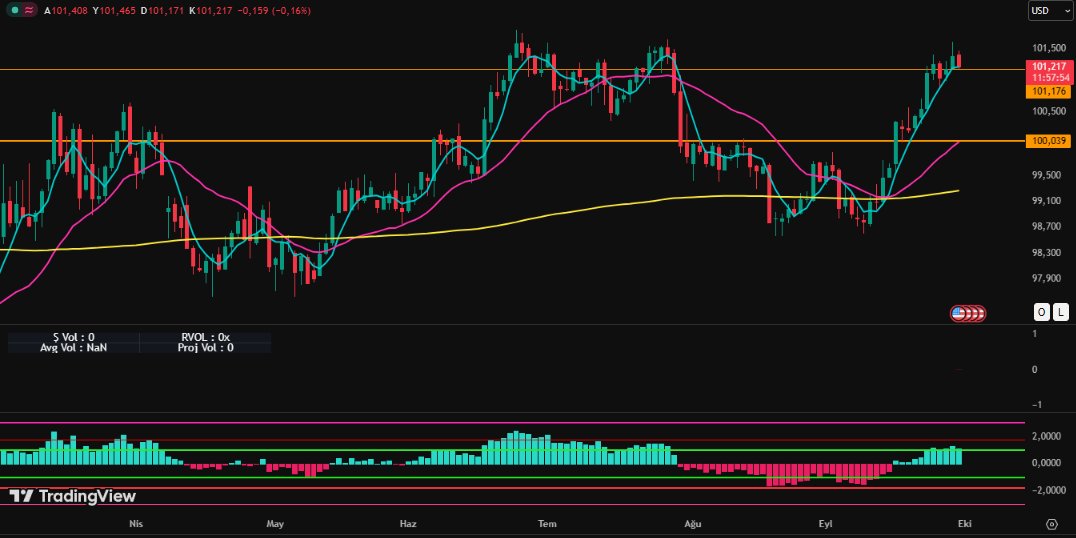Screen dimensions: 1076x538
Task: Click the 0,0000 oscillator axis label
Action: 1047,463
